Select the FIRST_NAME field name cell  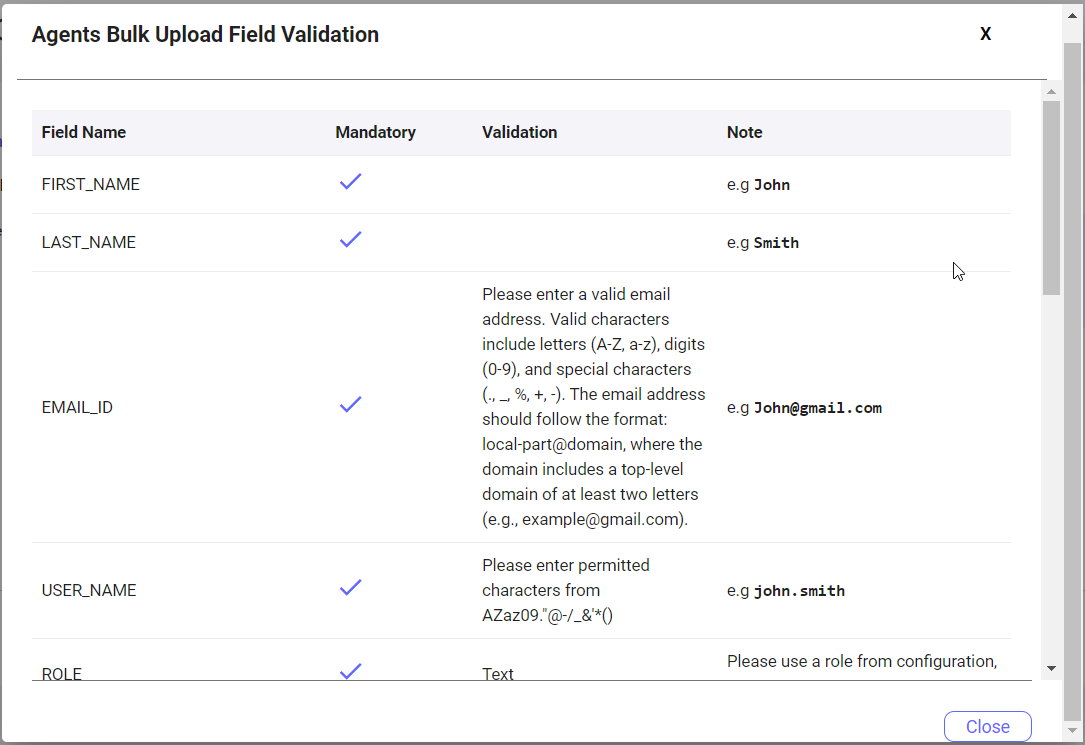[x=91, y=184]
